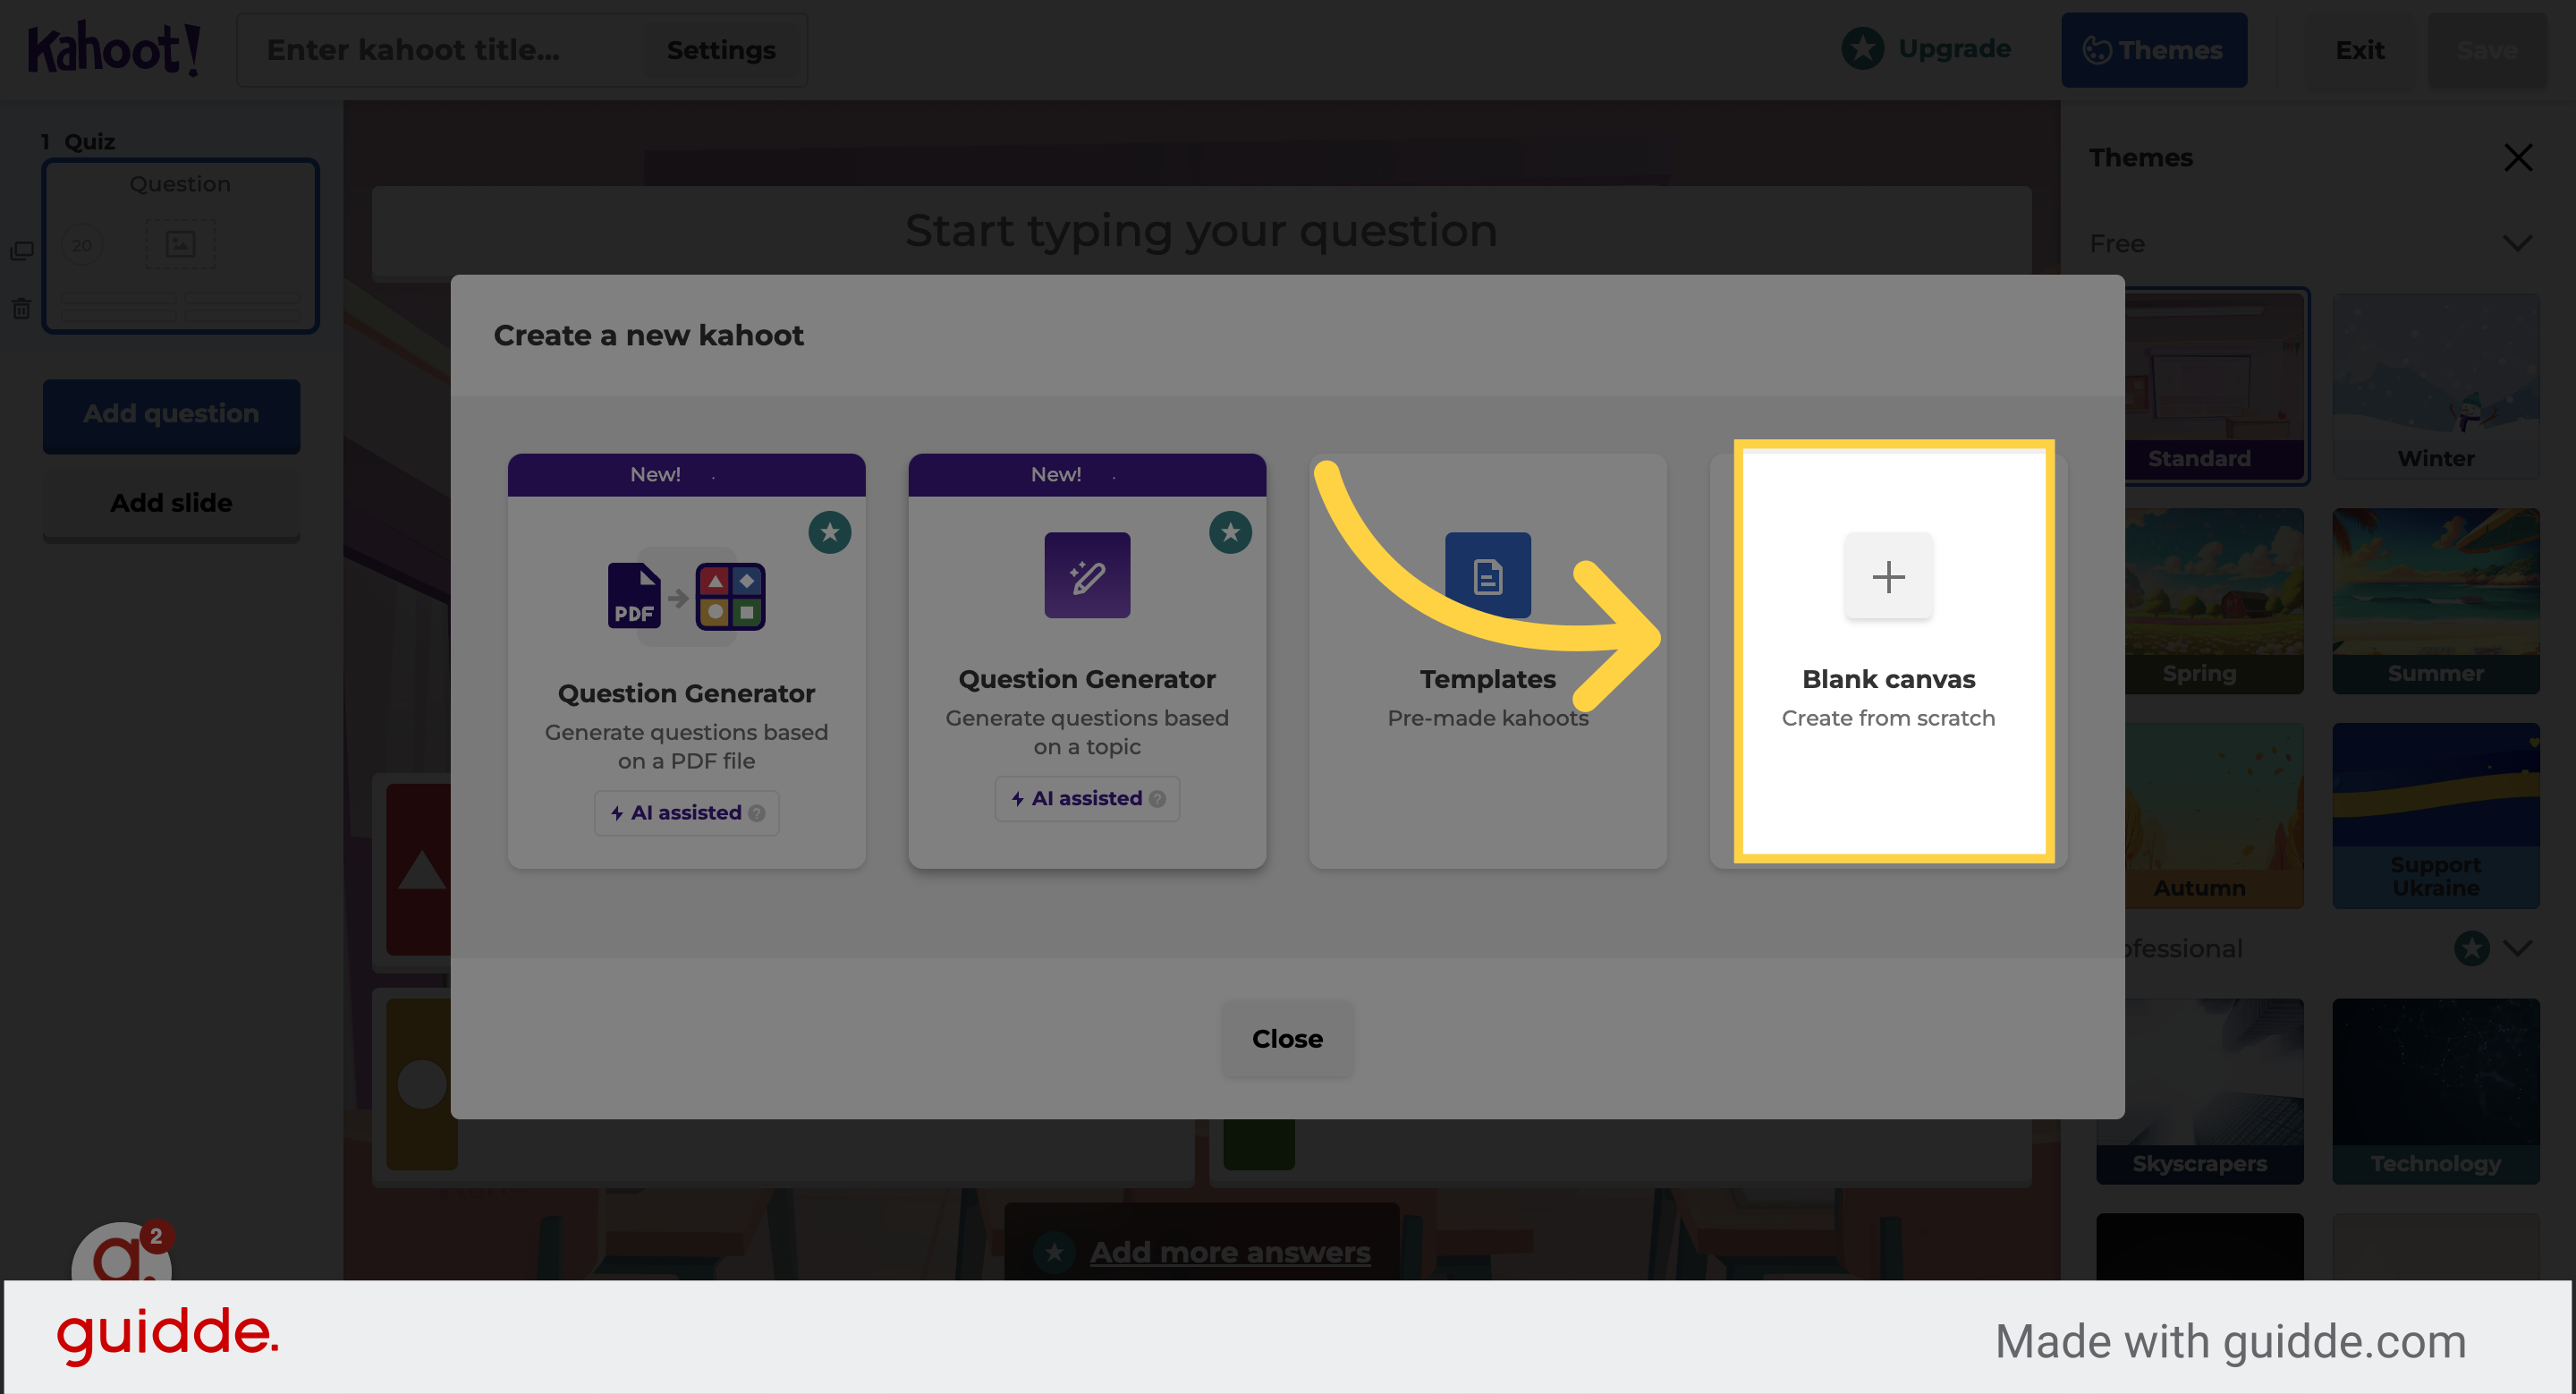This screenshot has height=1394, width=2576.
Task: Click the plus icon on Blank canvas card
Action: (1888, 576)
